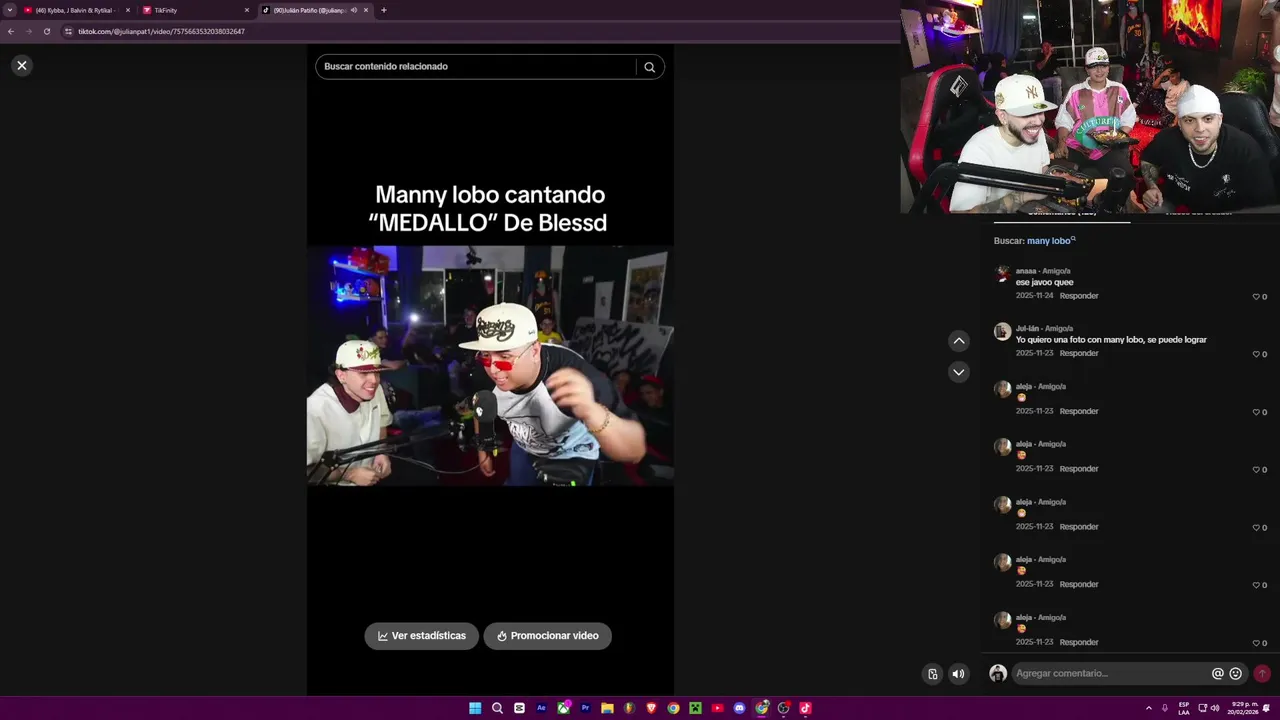This screenshot has width=1280, height=720.
Task: Open the emoji picker in comment box
Action: click(x=1236, y=674)
